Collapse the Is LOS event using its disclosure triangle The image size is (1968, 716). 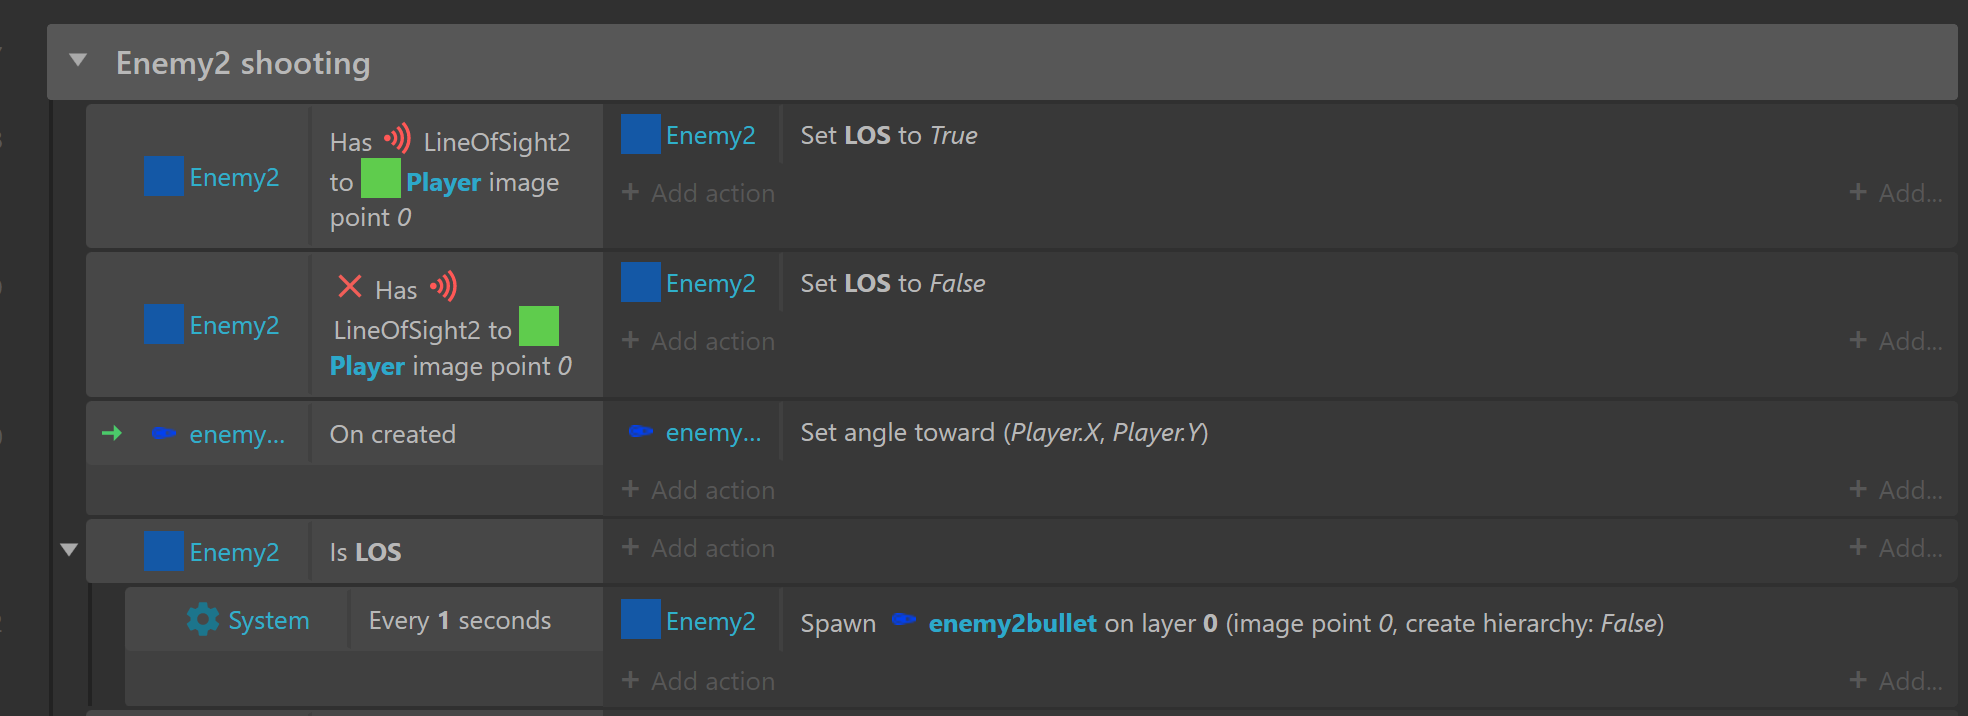(68, 549)
